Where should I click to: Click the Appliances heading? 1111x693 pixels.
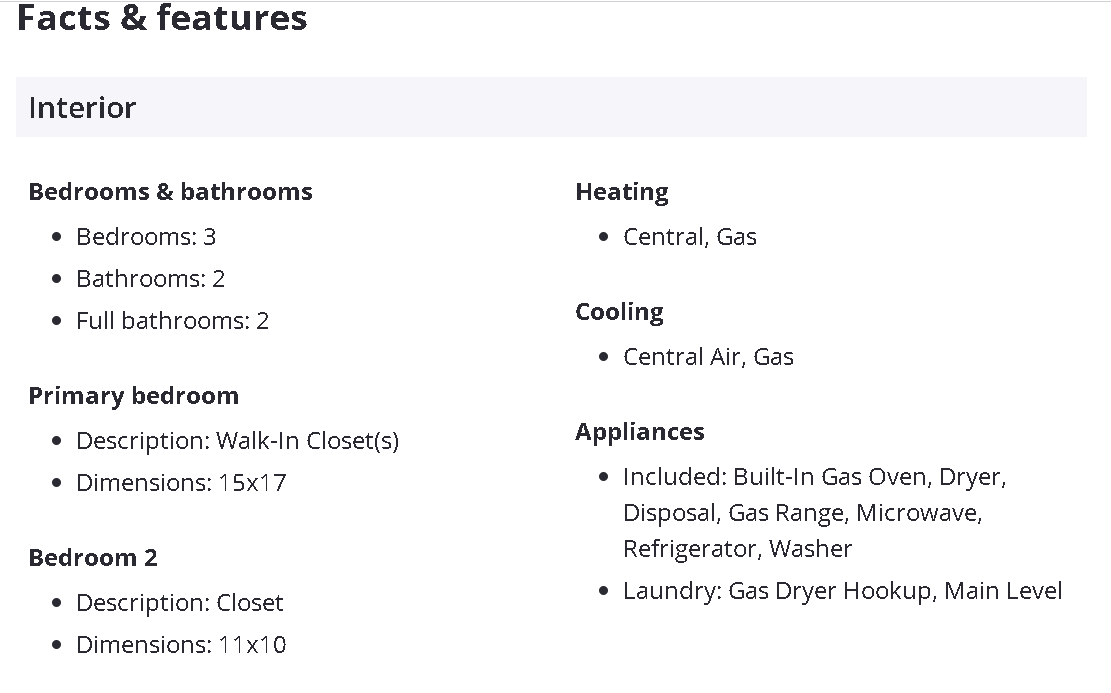pos(639,432)
